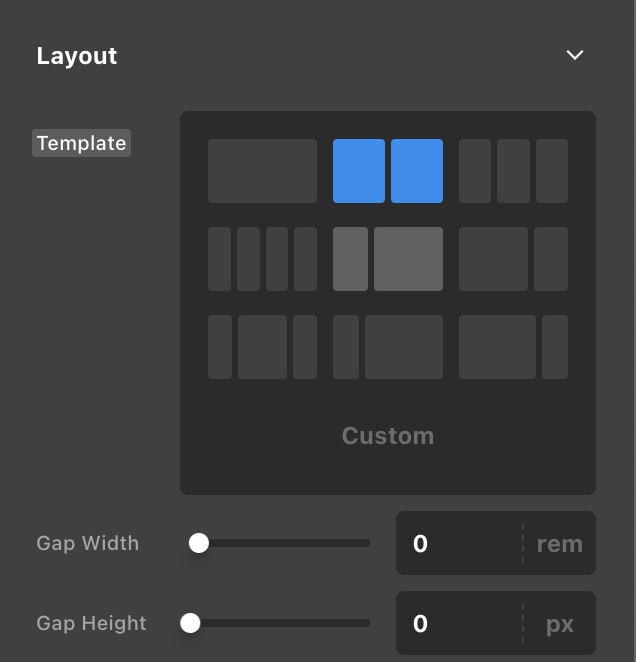Image resolution: width=636 pixels, height=662 pixels.
Task: Click the Custom template button
Action: coord(388,436)
